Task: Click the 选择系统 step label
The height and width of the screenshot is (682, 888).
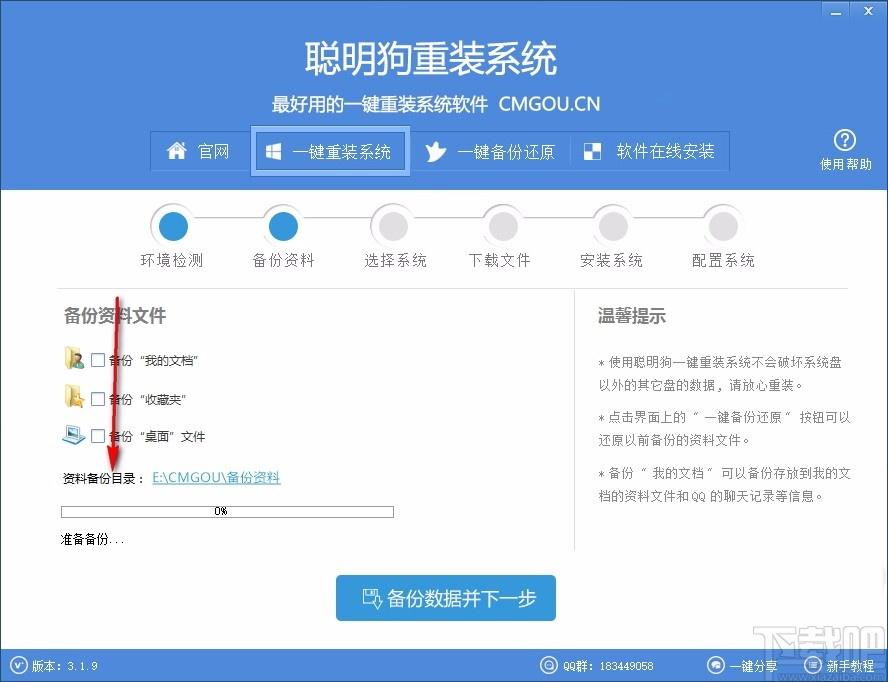Action: tap(395, 261)
